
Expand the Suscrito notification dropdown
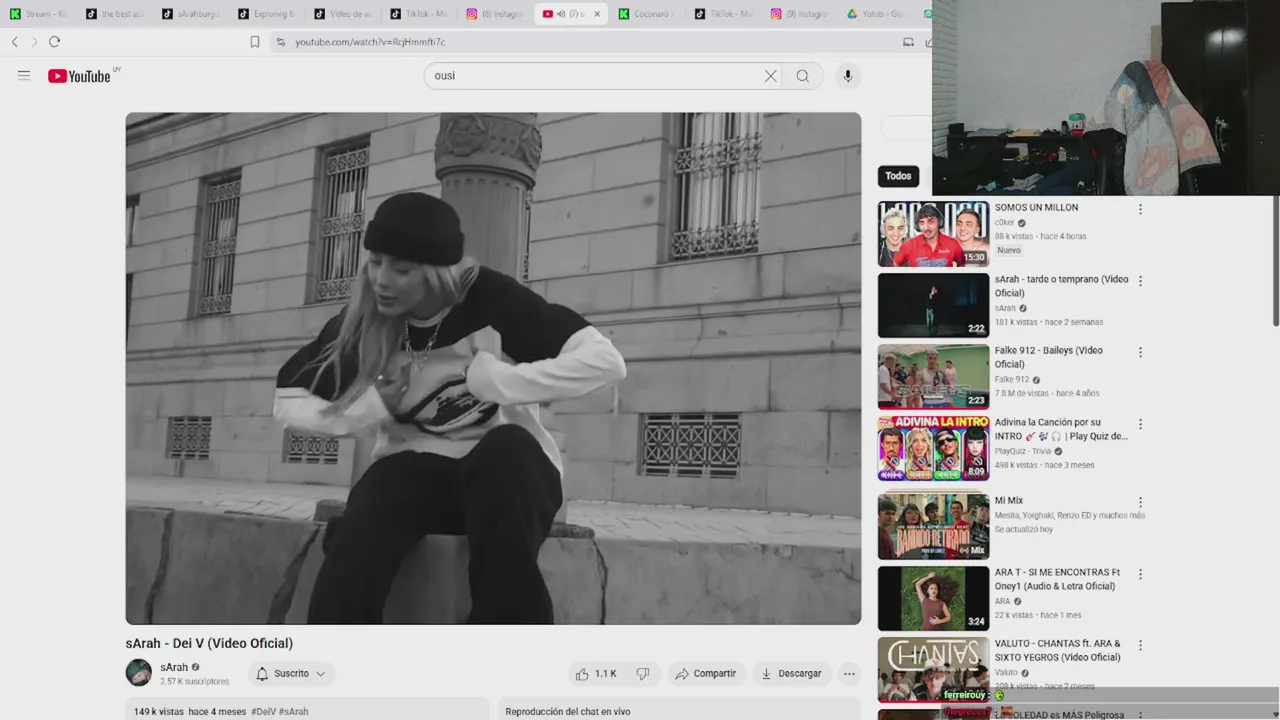coord(291,674)
